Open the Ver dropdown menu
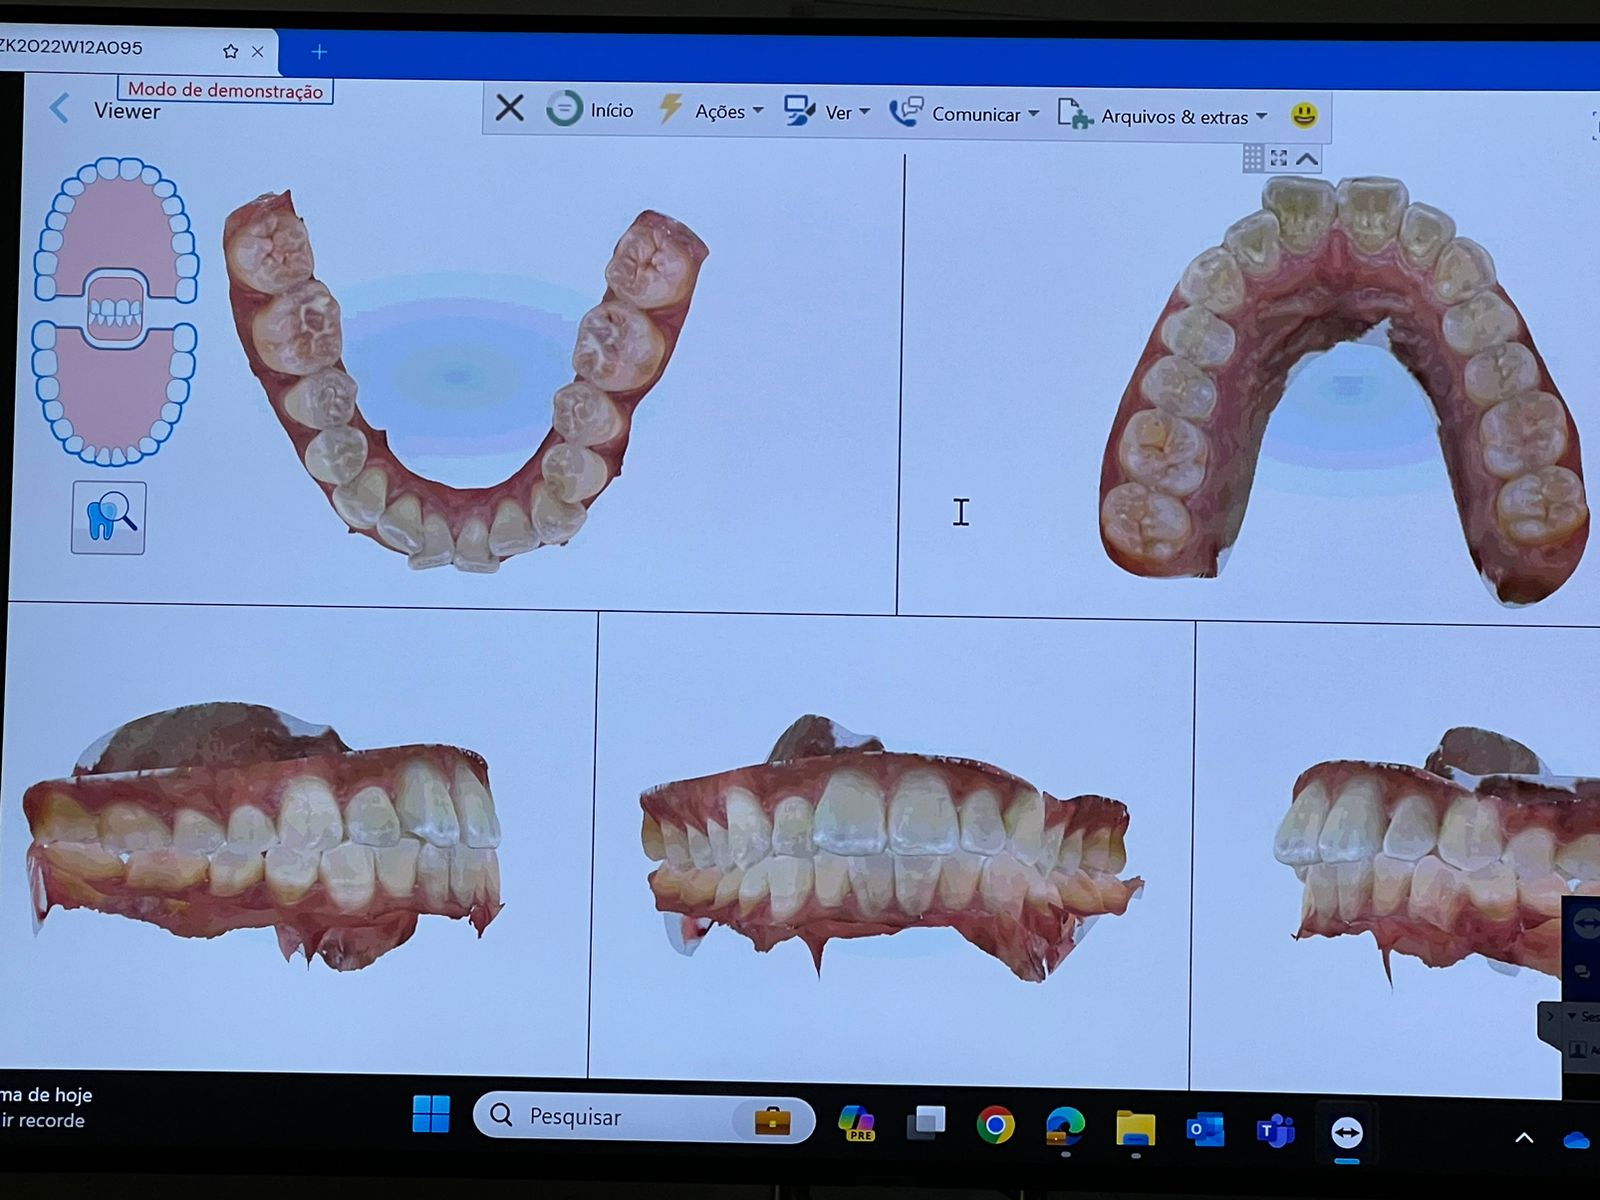 pyautogui.click(x=848, y=113)
